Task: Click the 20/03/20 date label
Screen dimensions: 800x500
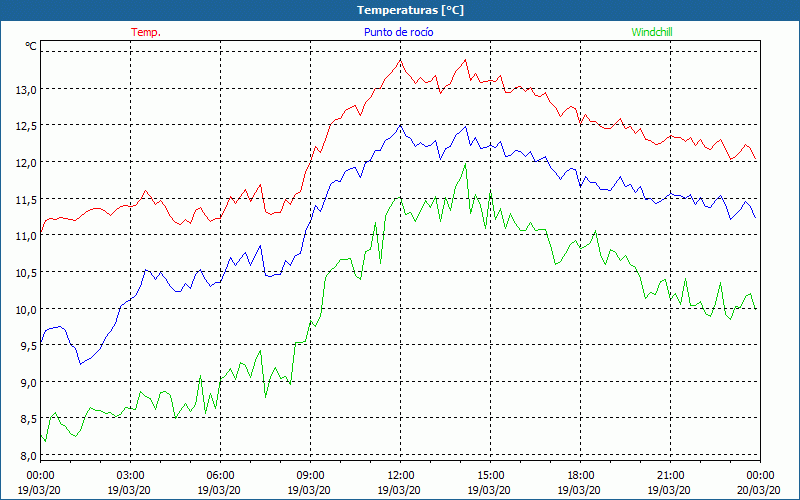Action: tap(759, 490)
